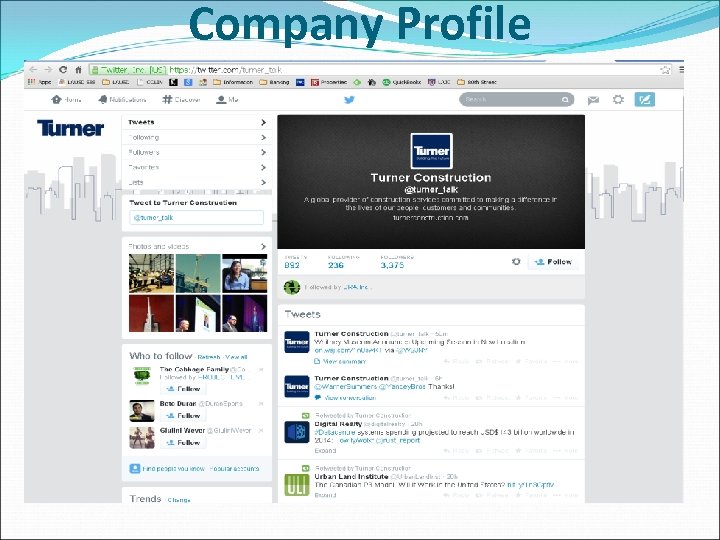Follow Turner Construction

[x=553, y=262]
